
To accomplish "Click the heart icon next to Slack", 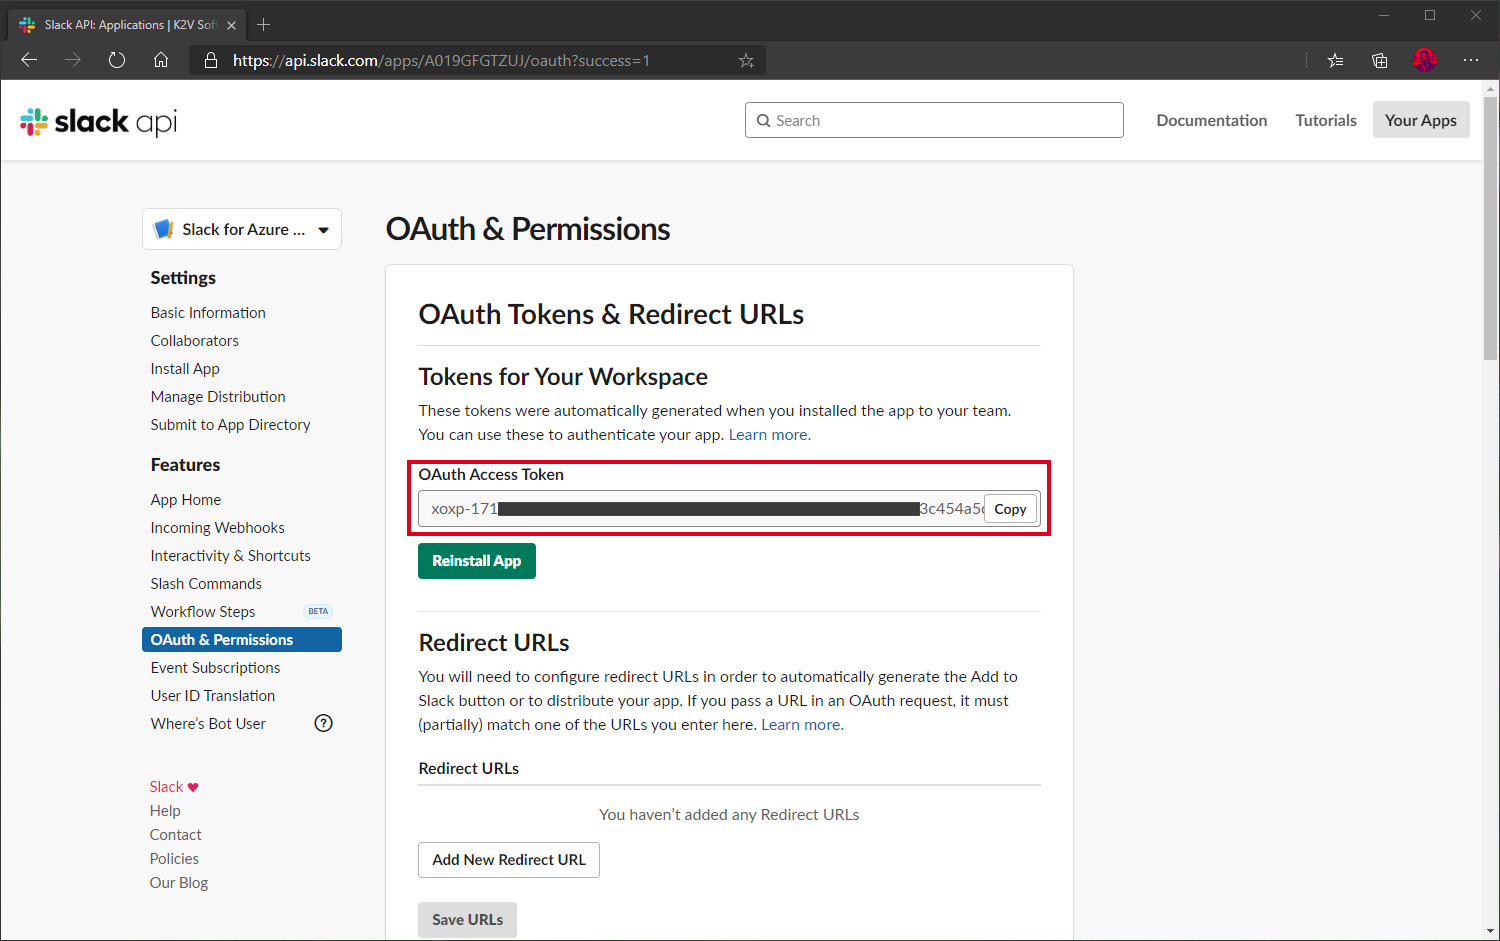I will (193, 787).
